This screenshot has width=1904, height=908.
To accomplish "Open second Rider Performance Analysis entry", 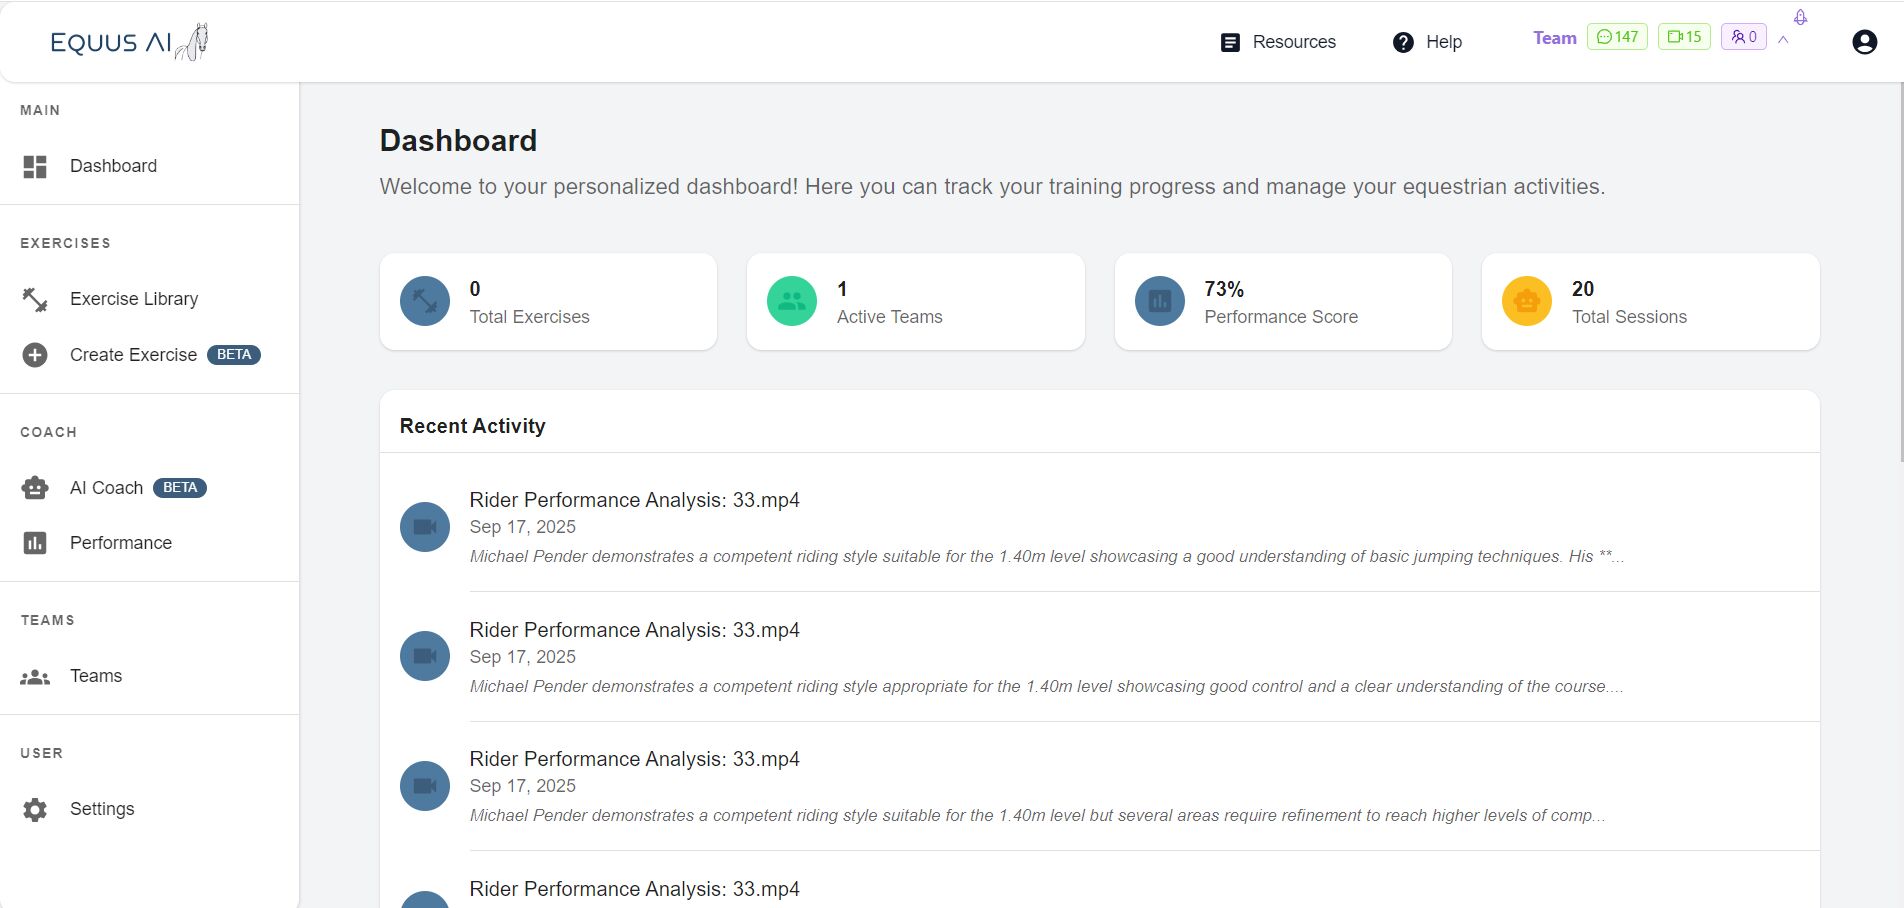I will point(634,630).
